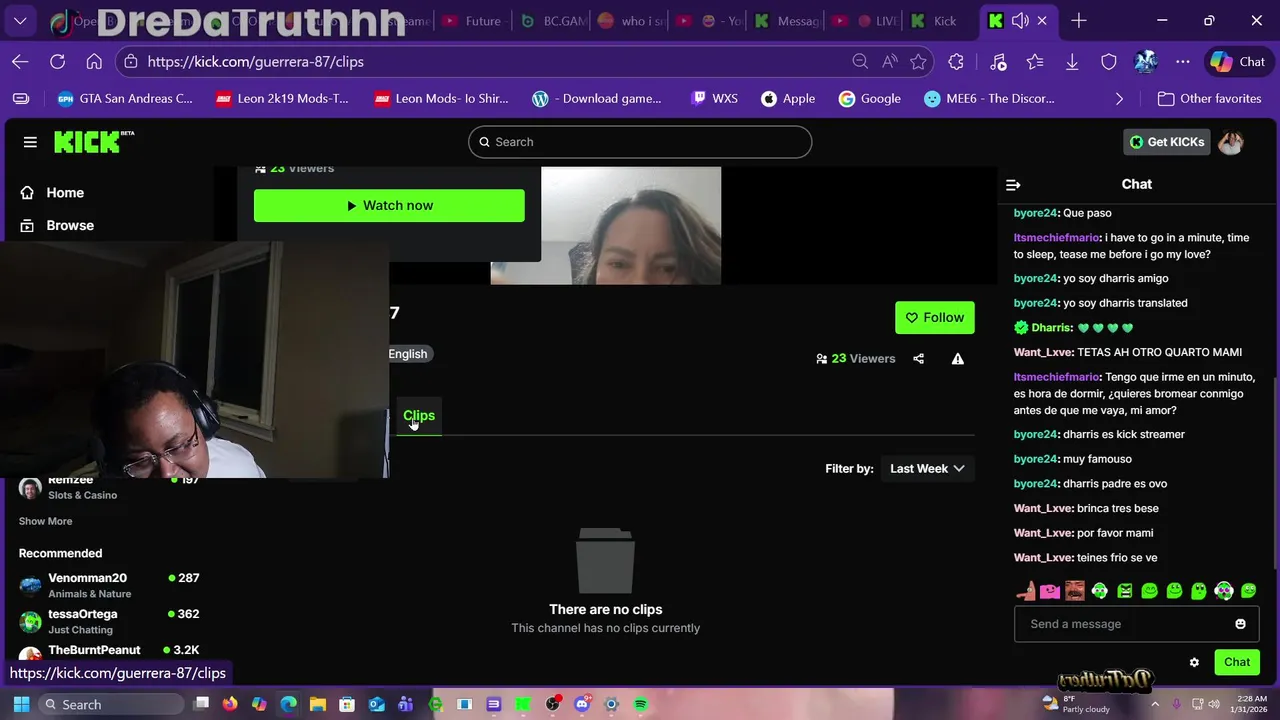The width and height of the screenshot is (1280, 720).
Task: Open a new browser tab
Action: coord(1078,21)
